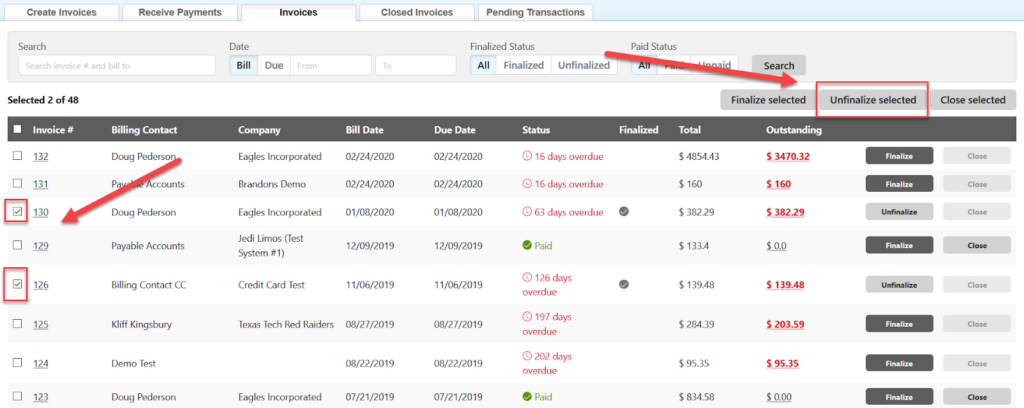
Task: Open invoice number 125 link
Action: [41, 324]
